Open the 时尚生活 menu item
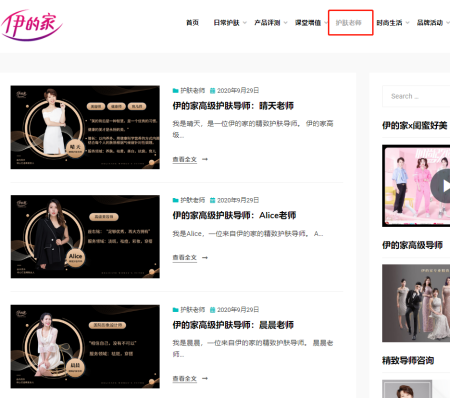The width and height of the screenshot is (450, 398). click(389, 23)
